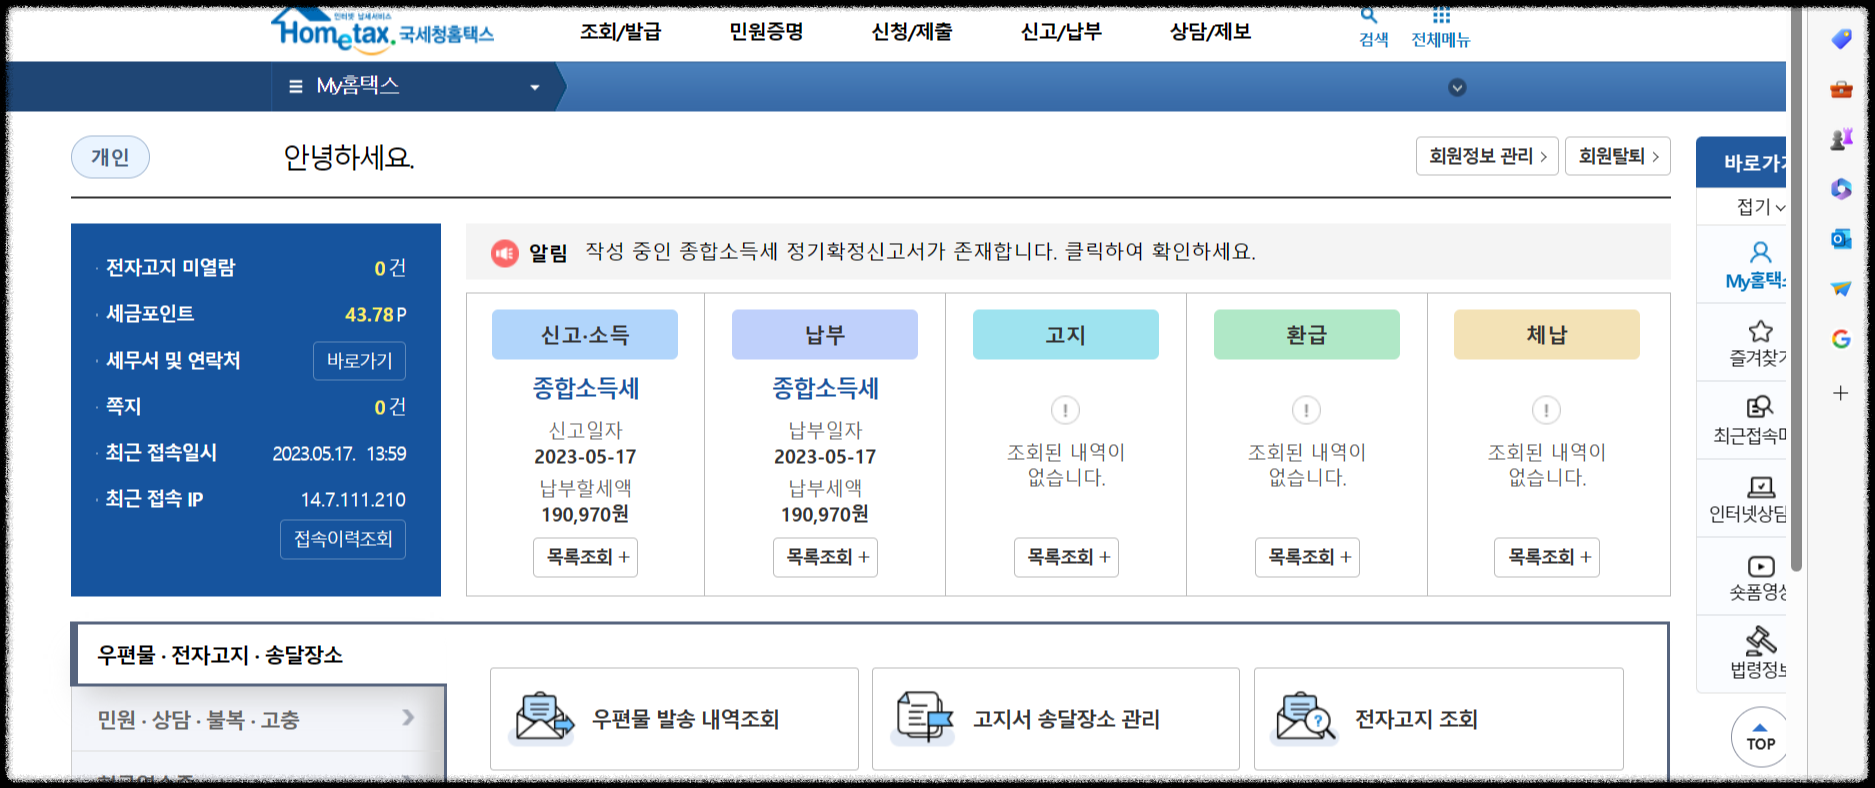
Task: Click the 개인 badge button
Action: pos(110,157)
